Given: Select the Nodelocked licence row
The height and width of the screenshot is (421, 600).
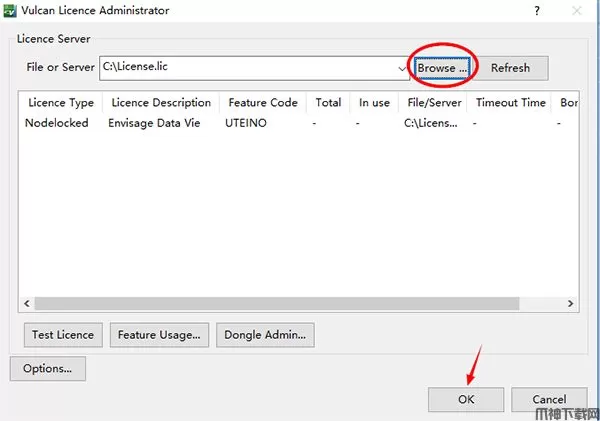Looking at the screenshot, I should (x=58, y=123).
